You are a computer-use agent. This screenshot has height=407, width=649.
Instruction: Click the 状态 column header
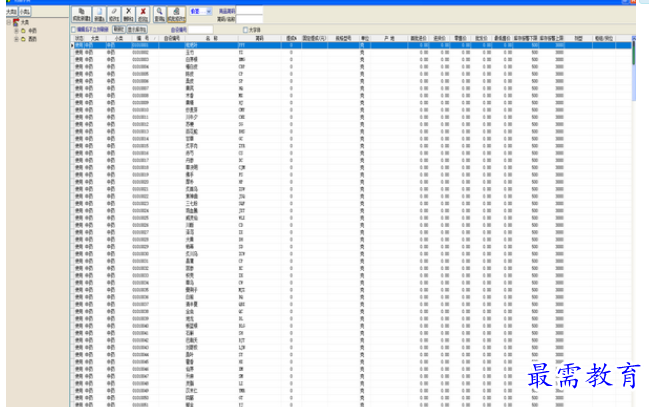79,38
